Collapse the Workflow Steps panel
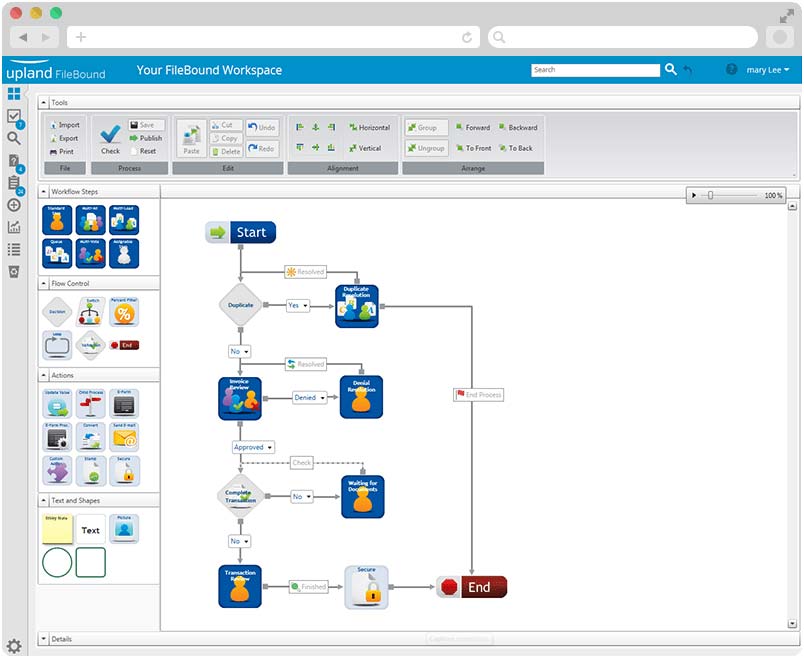804x658 pixels. [44, 191]
